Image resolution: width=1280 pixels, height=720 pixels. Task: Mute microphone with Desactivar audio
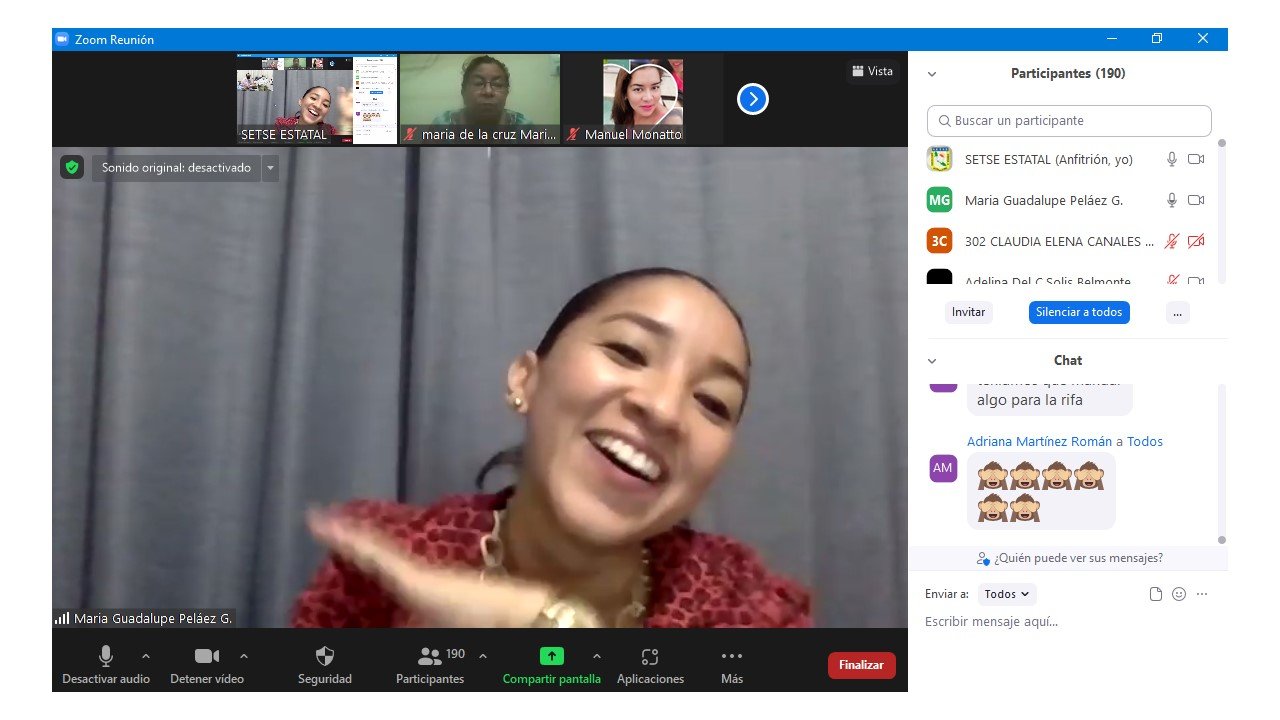point(105,665)
